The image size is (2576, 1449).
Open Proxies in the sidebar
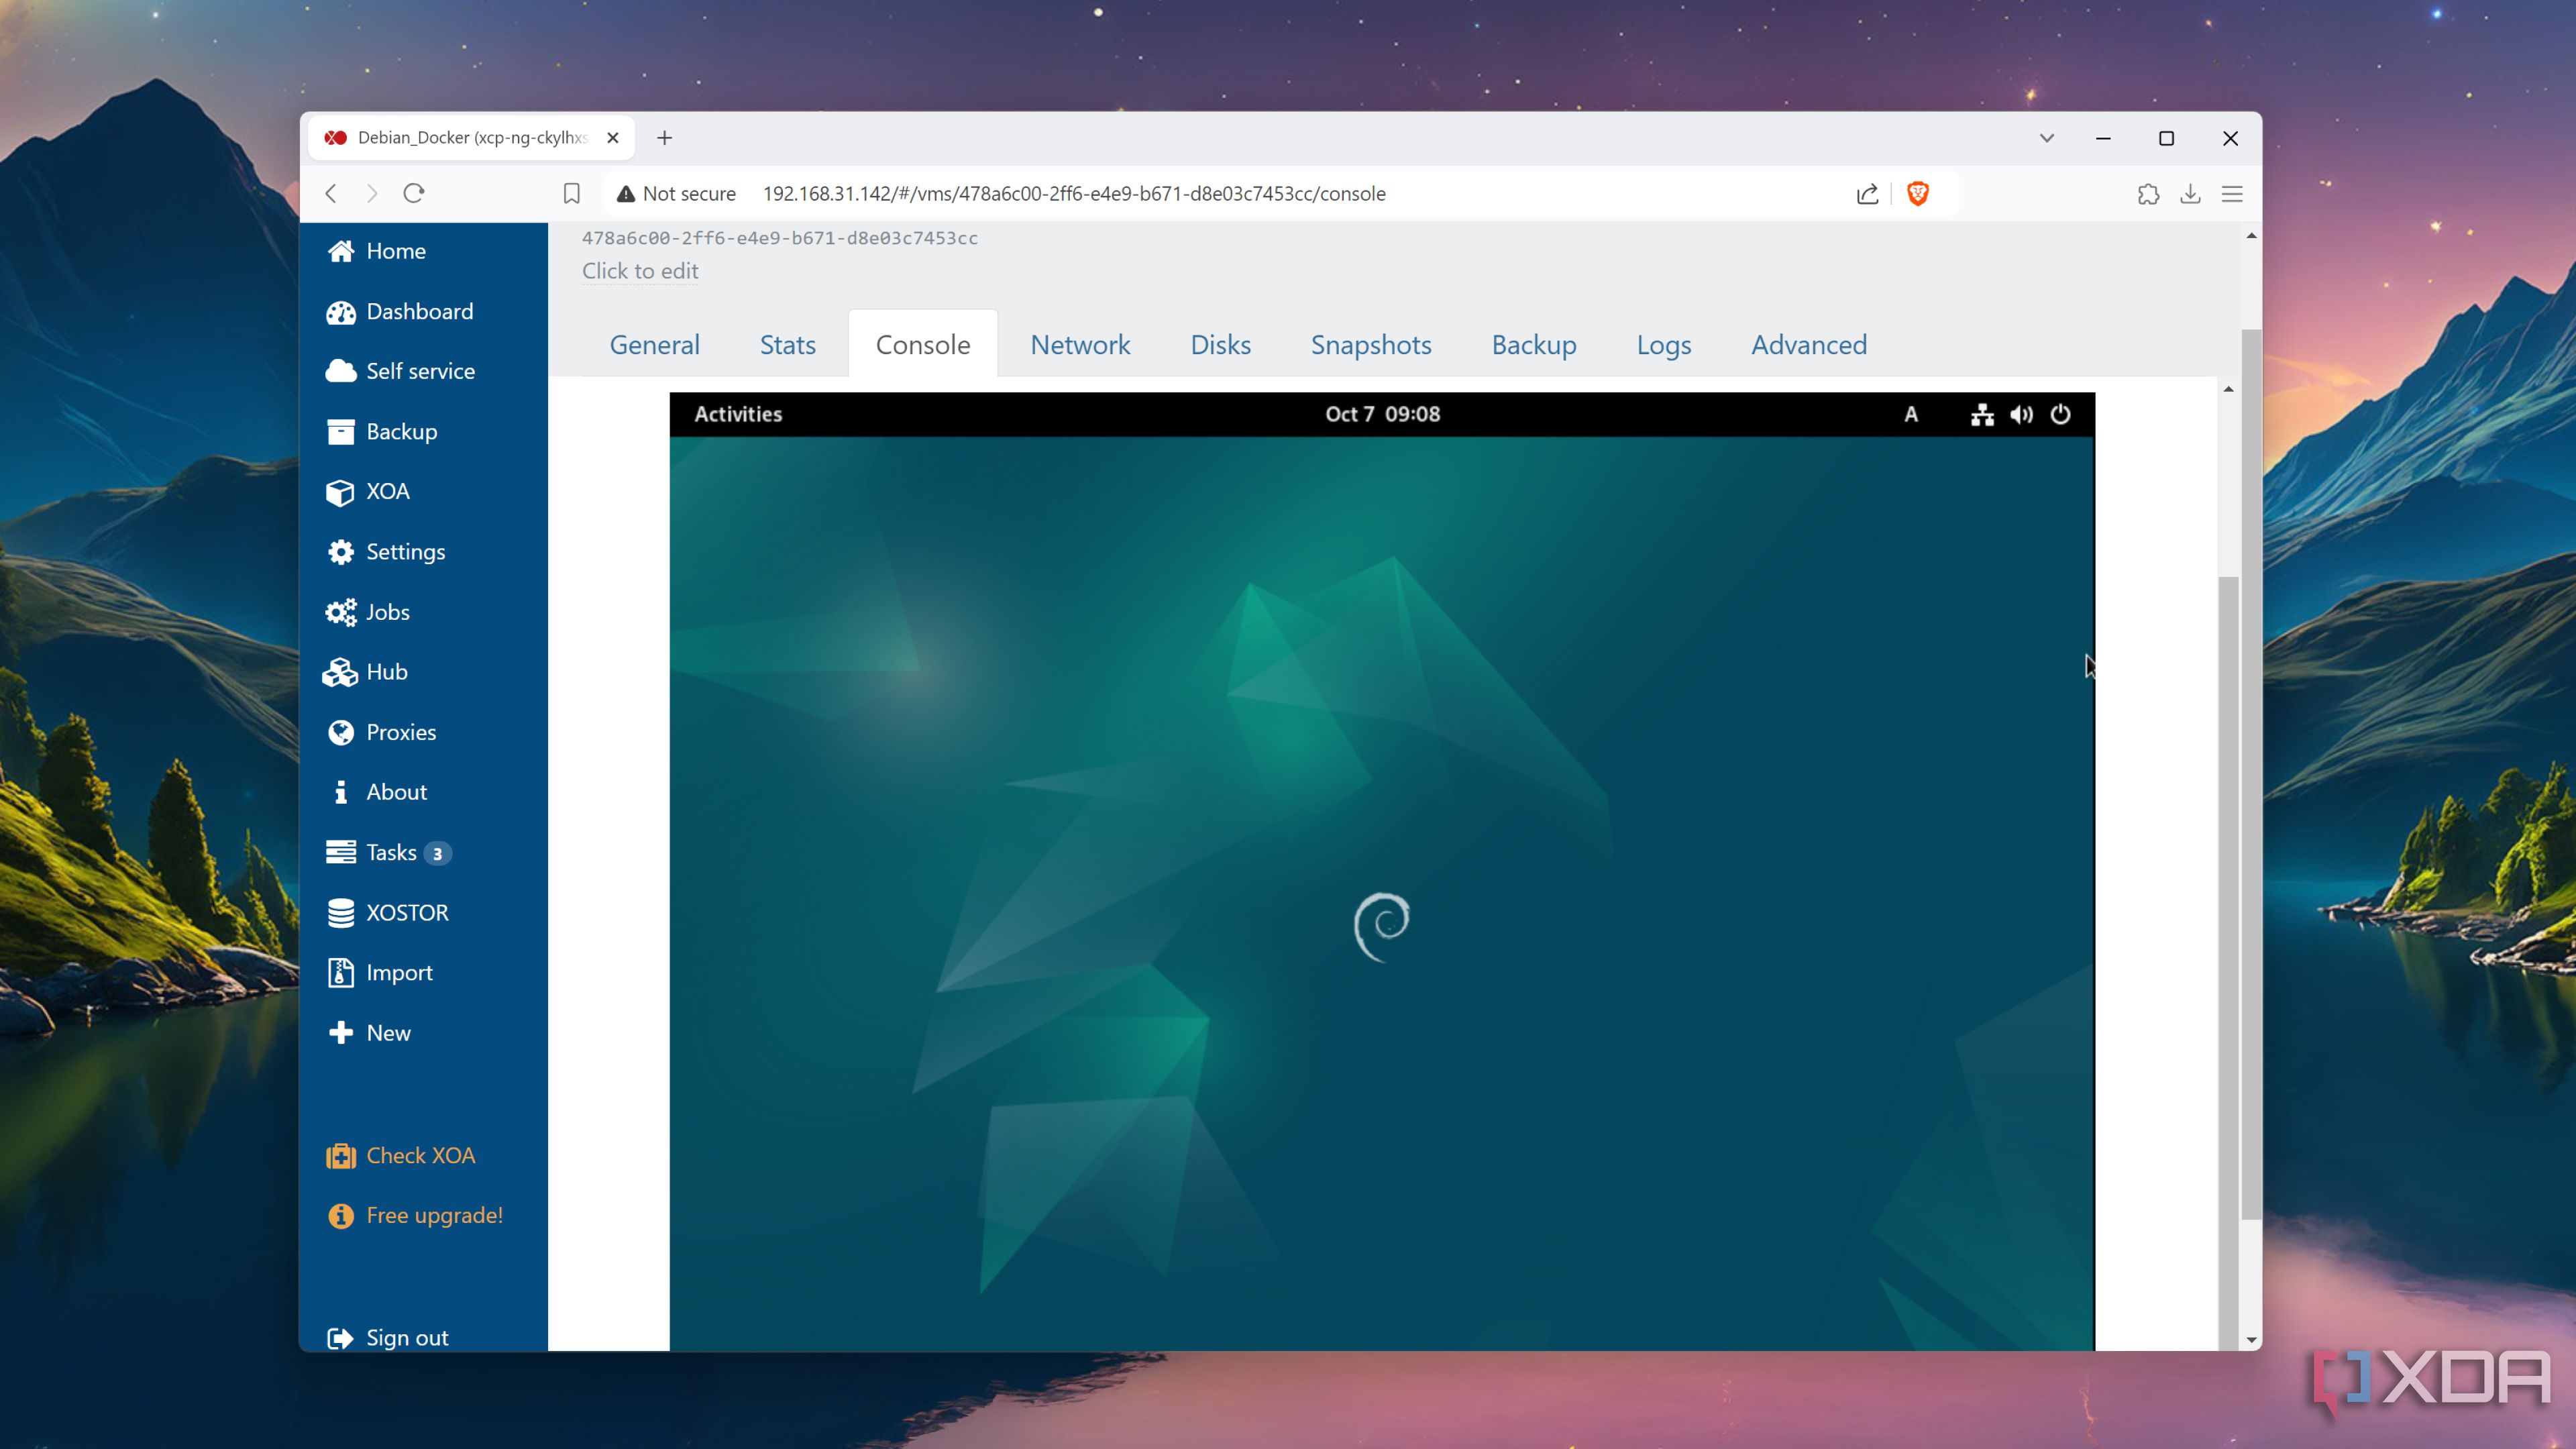[400, 732]
